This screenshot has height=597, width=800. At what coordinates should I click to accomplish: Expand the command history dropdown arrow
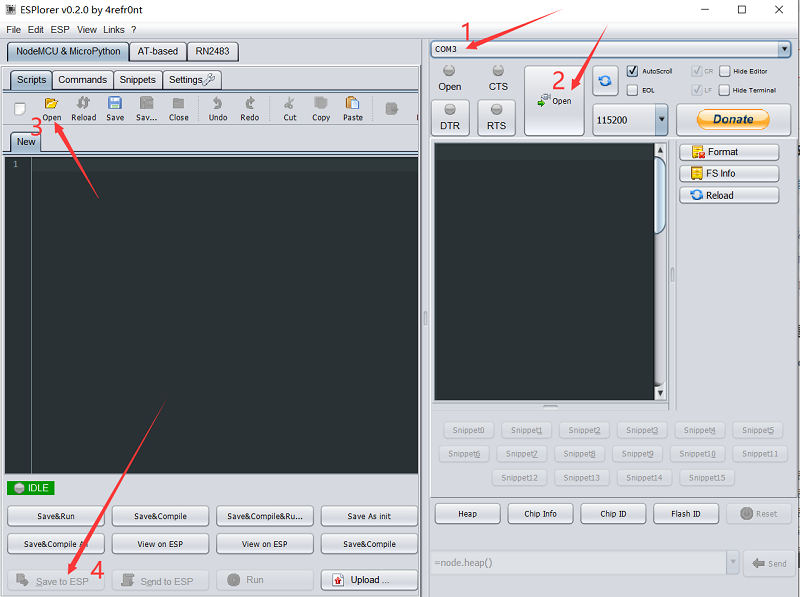coord(733,563)
